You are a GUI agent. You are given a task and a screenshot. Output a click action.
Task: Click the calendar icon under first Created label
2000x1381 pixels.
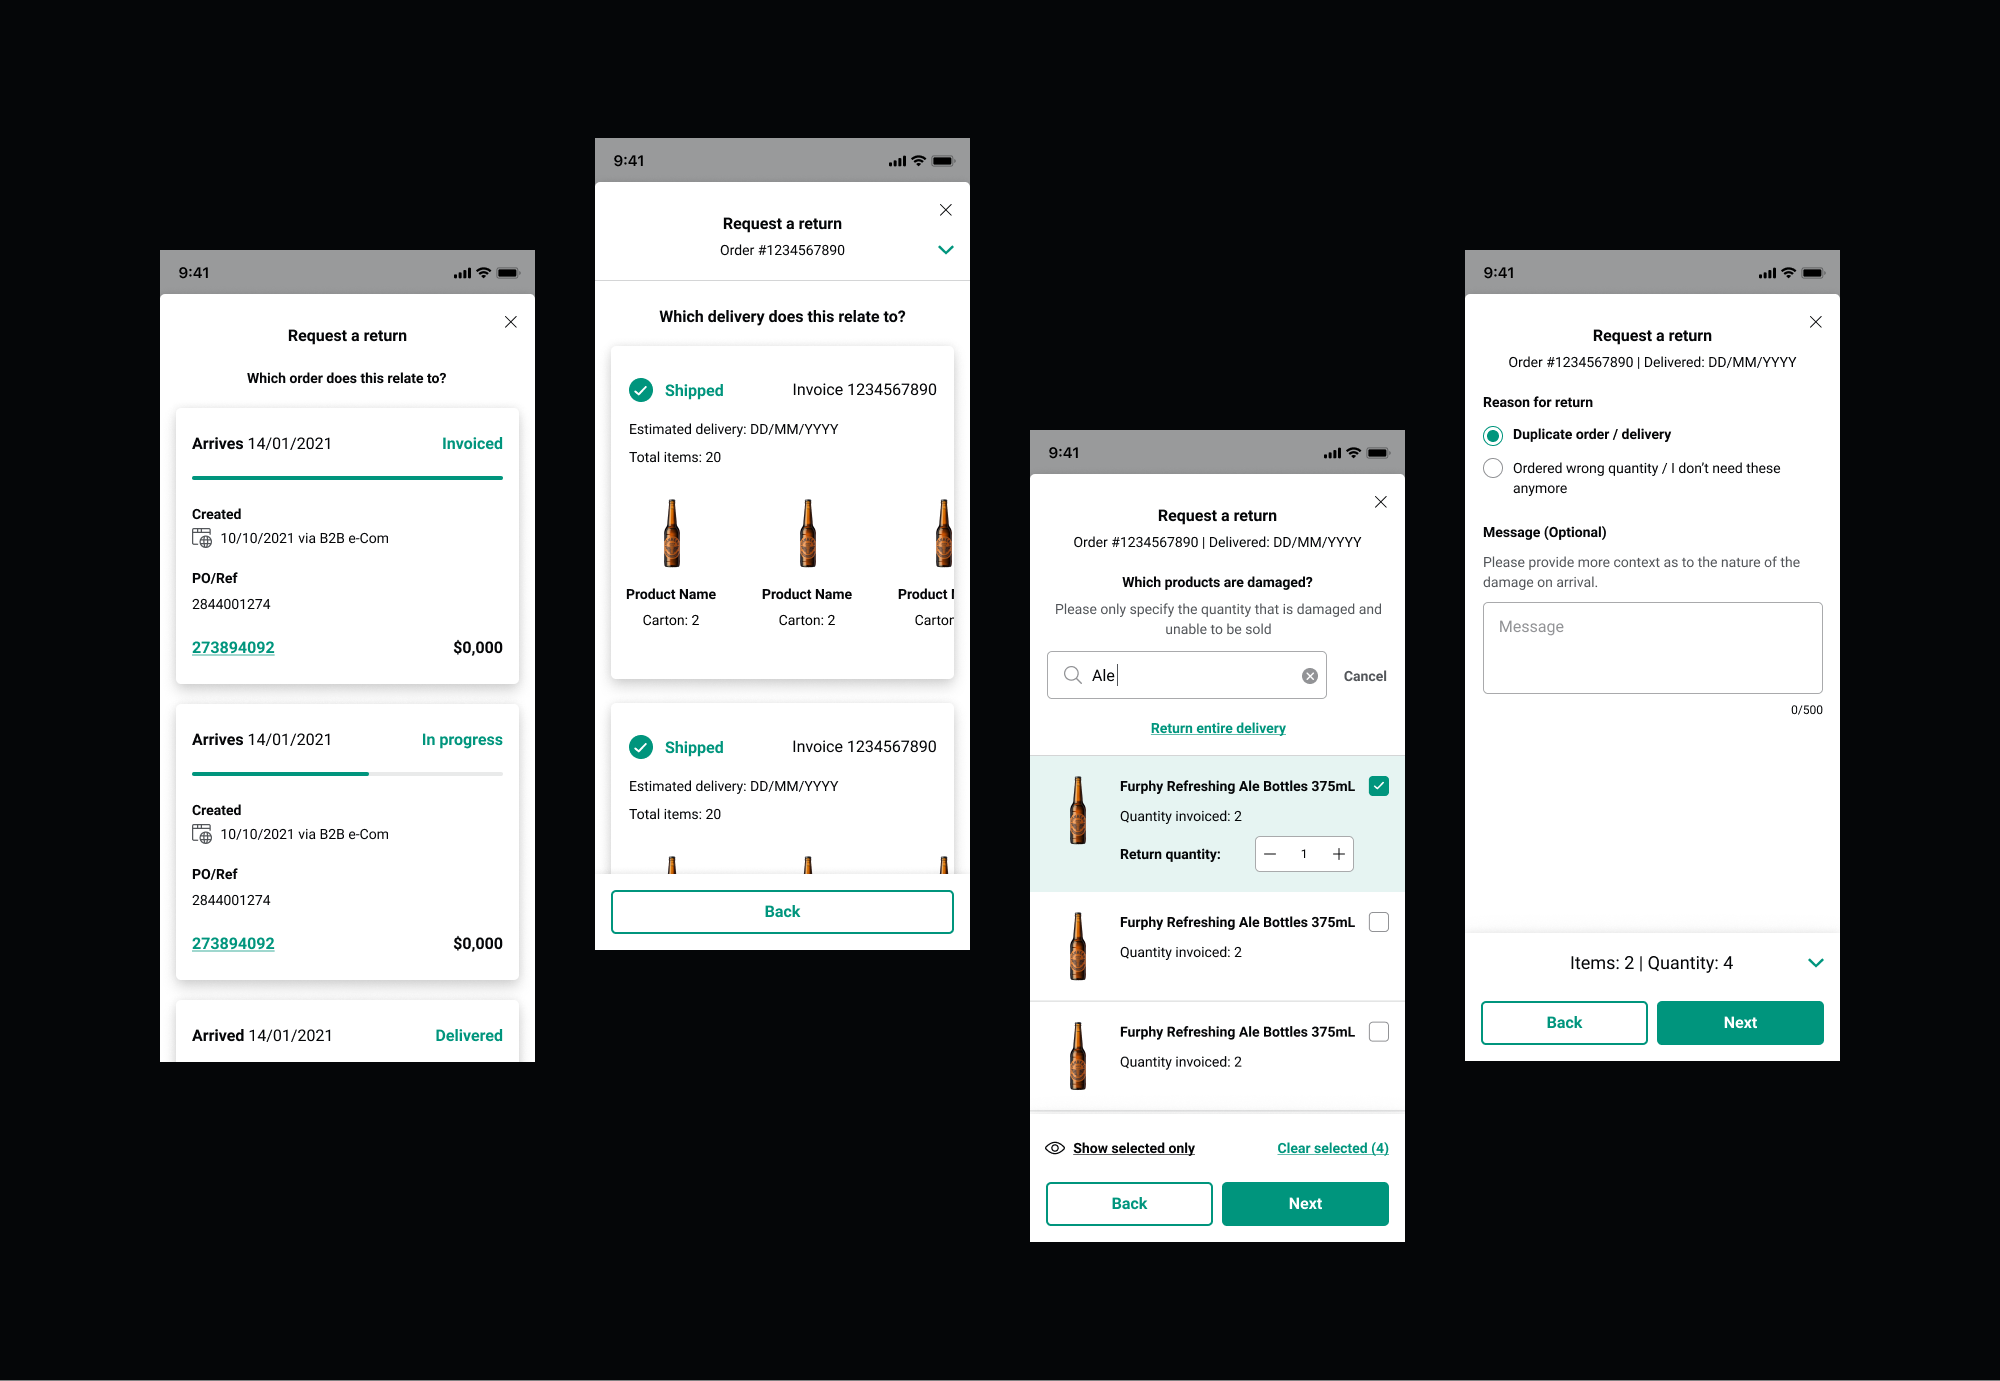(x=202, y=538)
